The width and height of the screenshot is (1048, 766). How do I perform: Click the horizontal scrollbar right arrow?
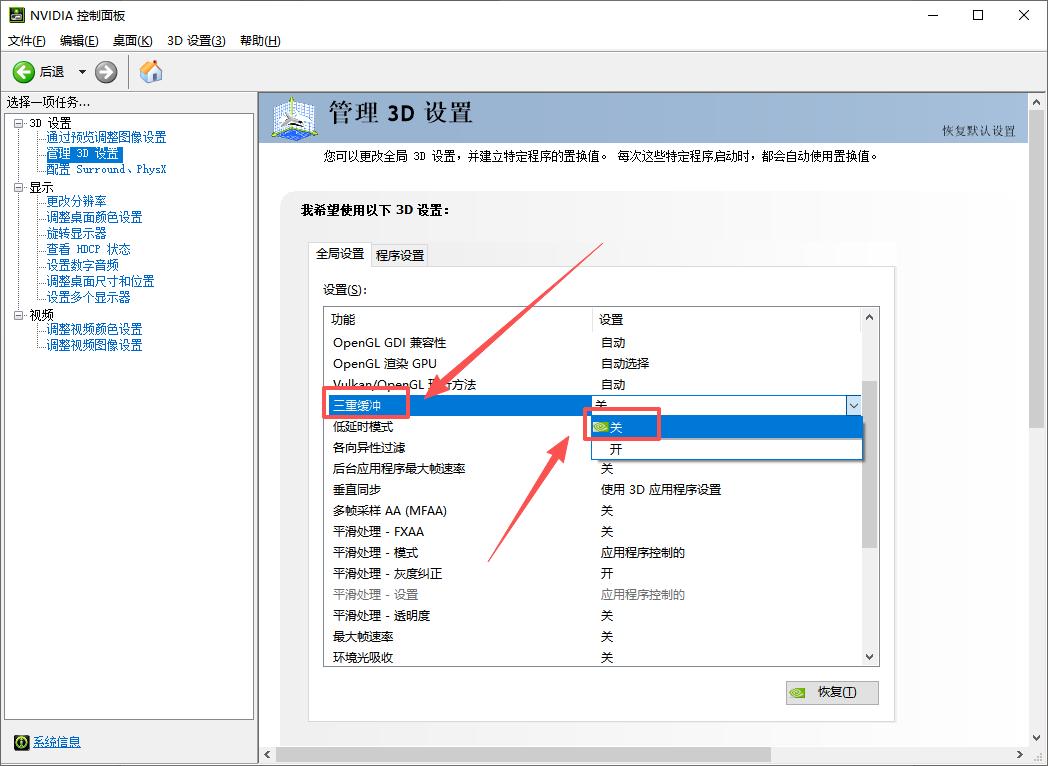[1020, 754]
